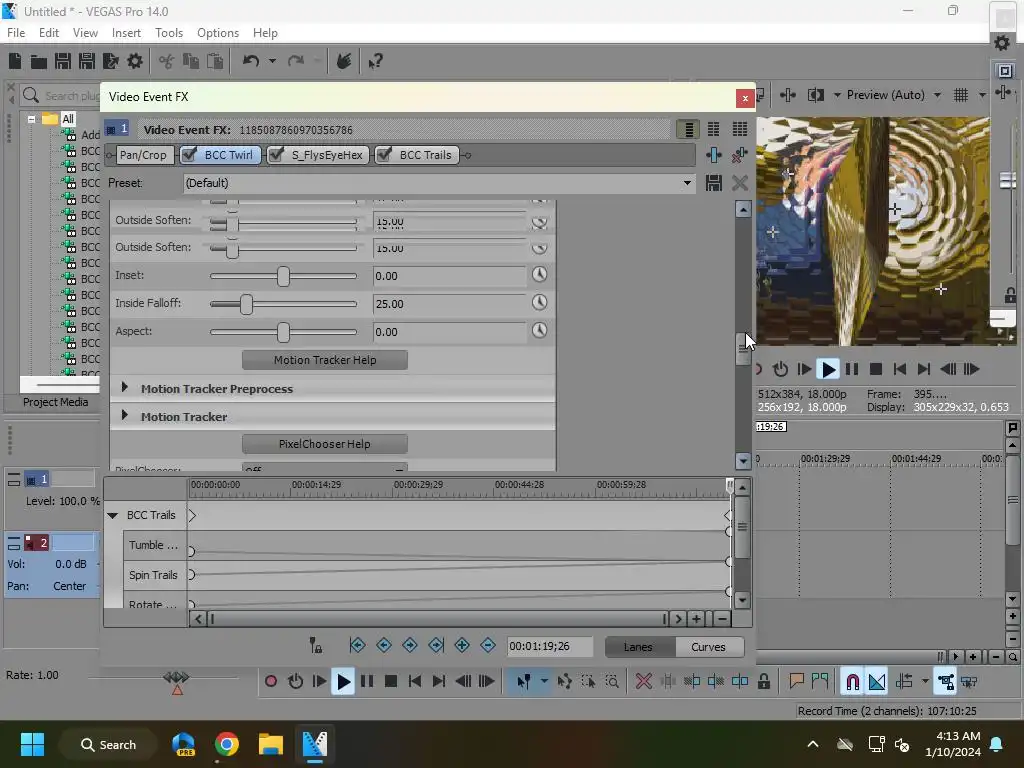Select the Pan/Crop button in FX chain
Viewport: 1024px width, 768px height.
click(143, 155)
